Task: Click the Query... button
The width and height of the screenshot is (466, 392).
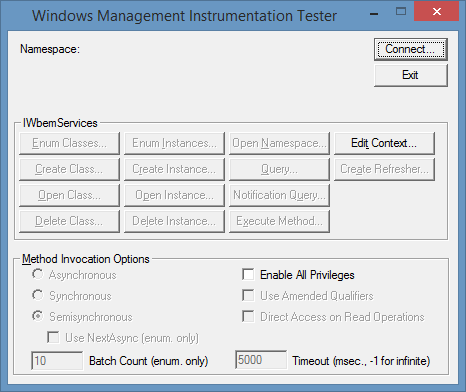Action: (279, 169)
